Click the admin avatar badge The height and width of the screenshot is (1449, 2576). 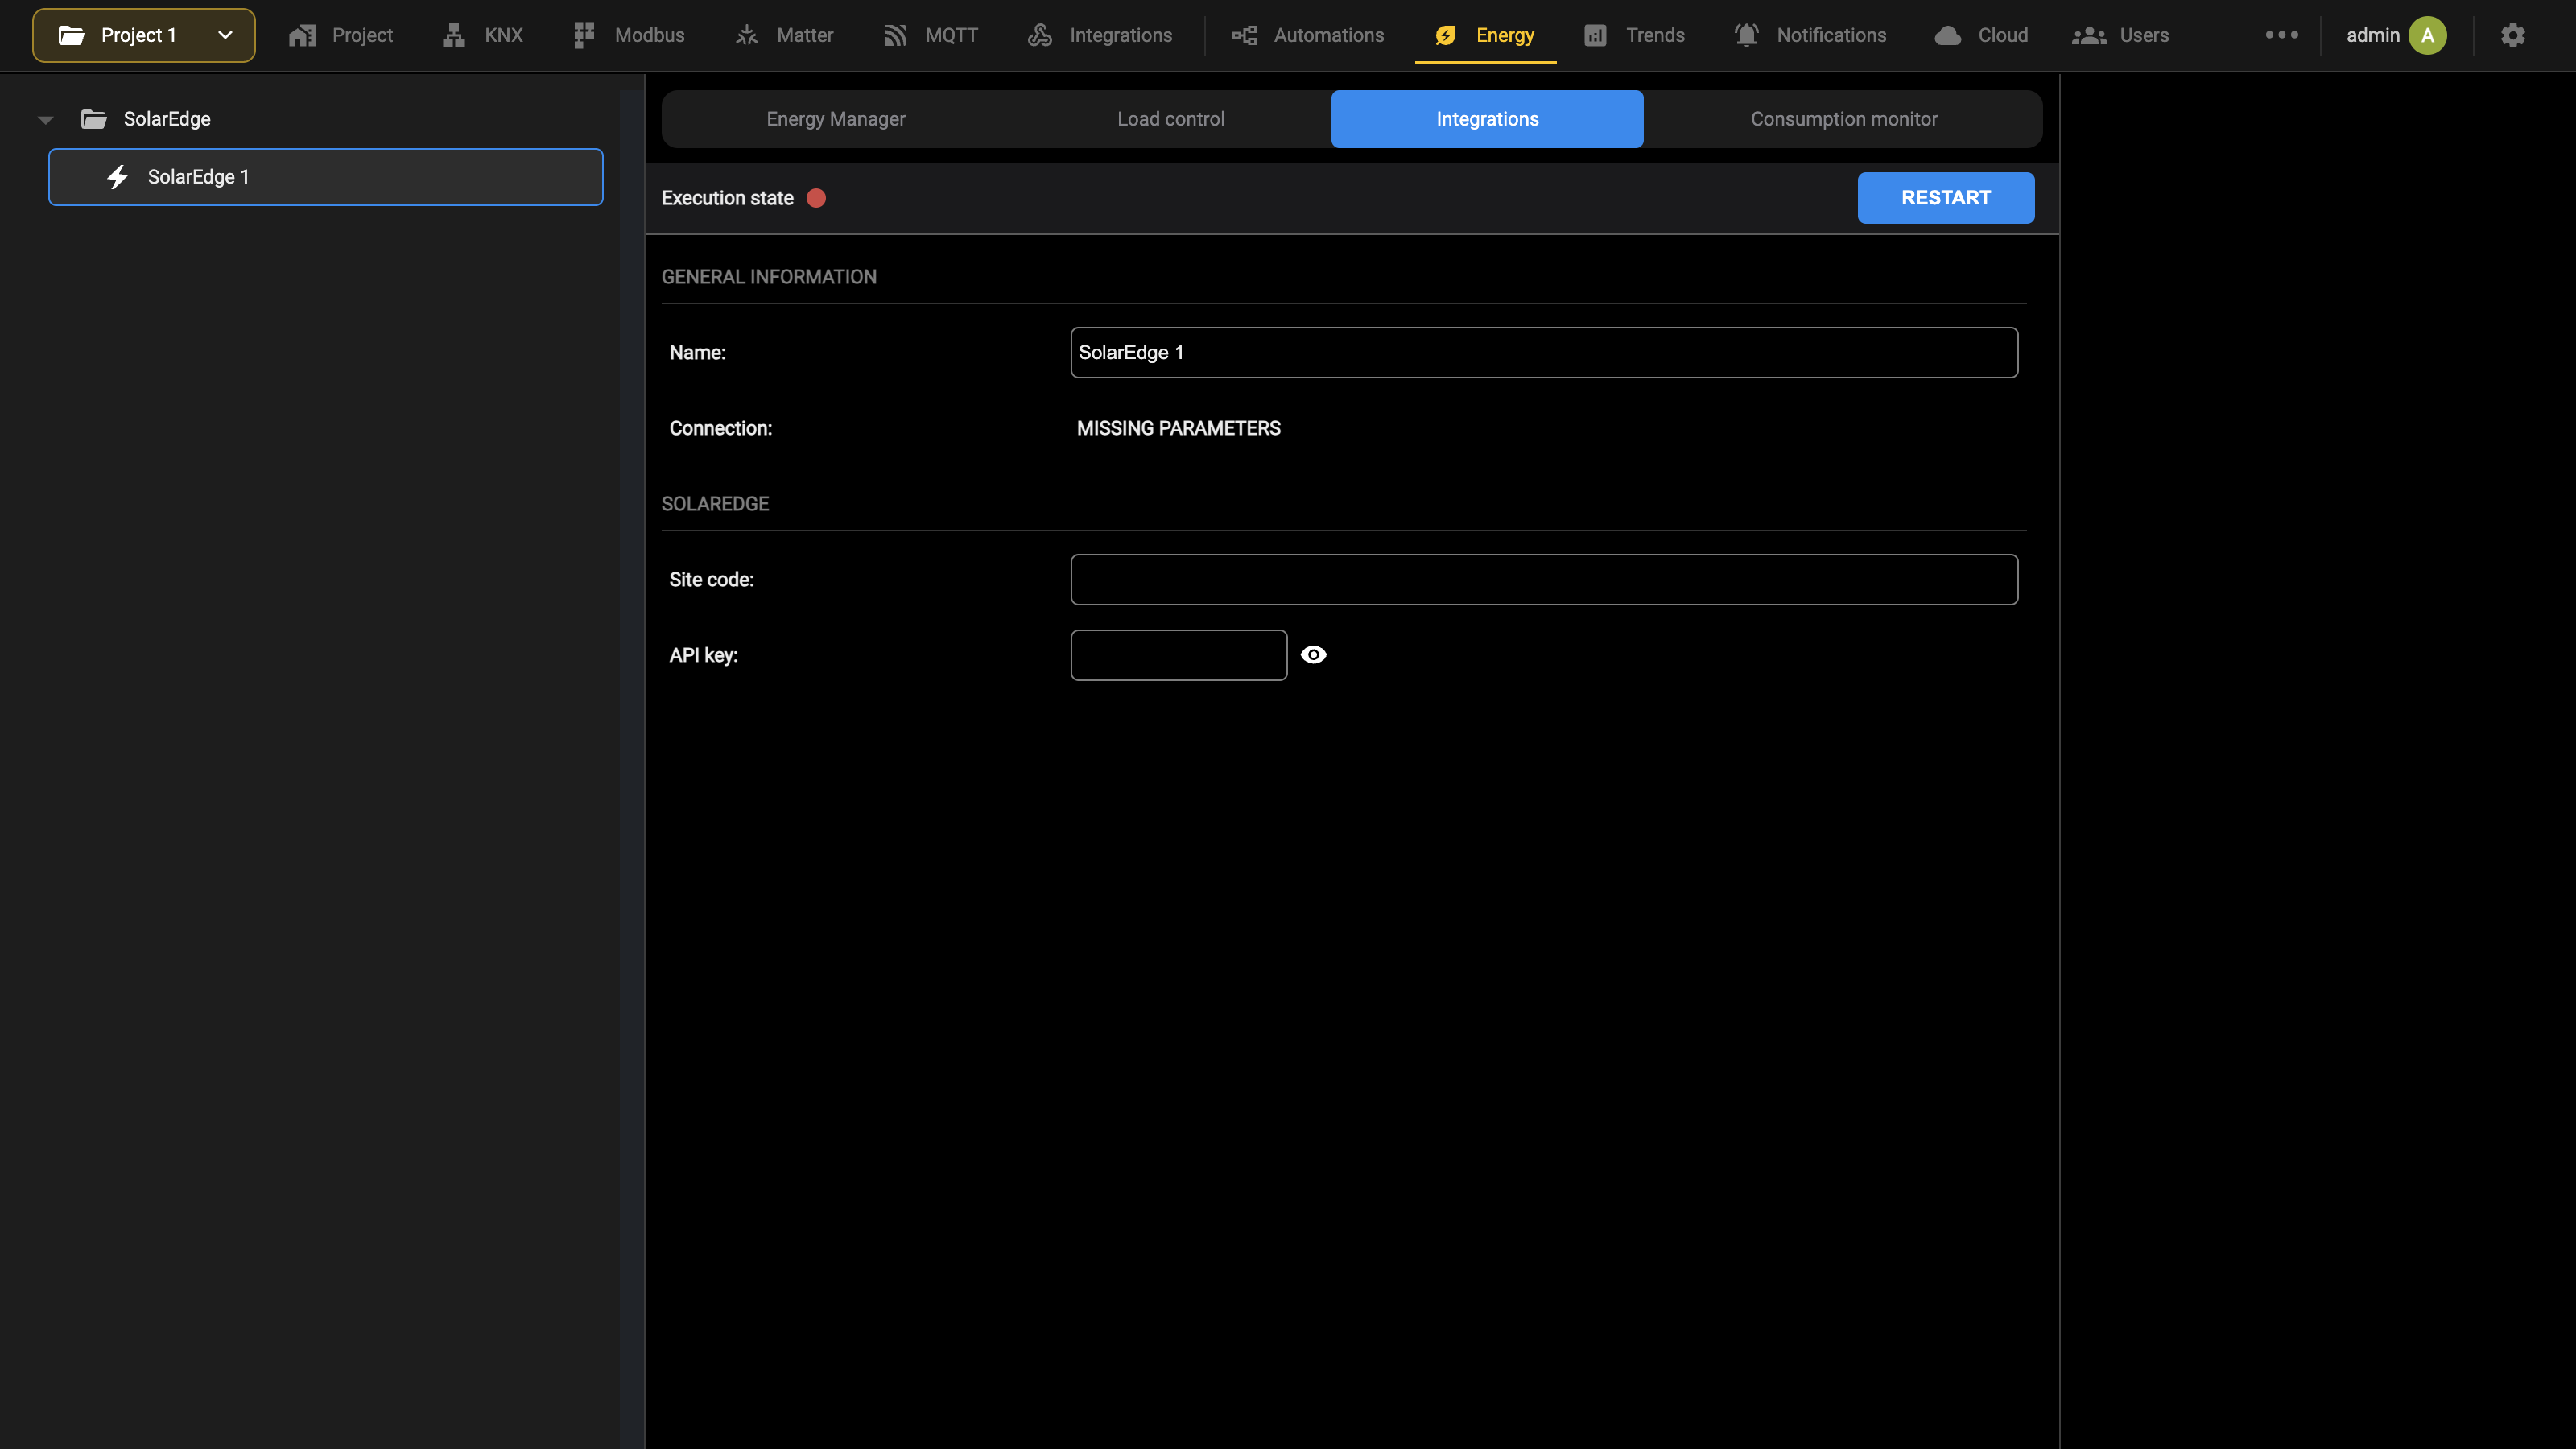click(x=2428, y=36)
